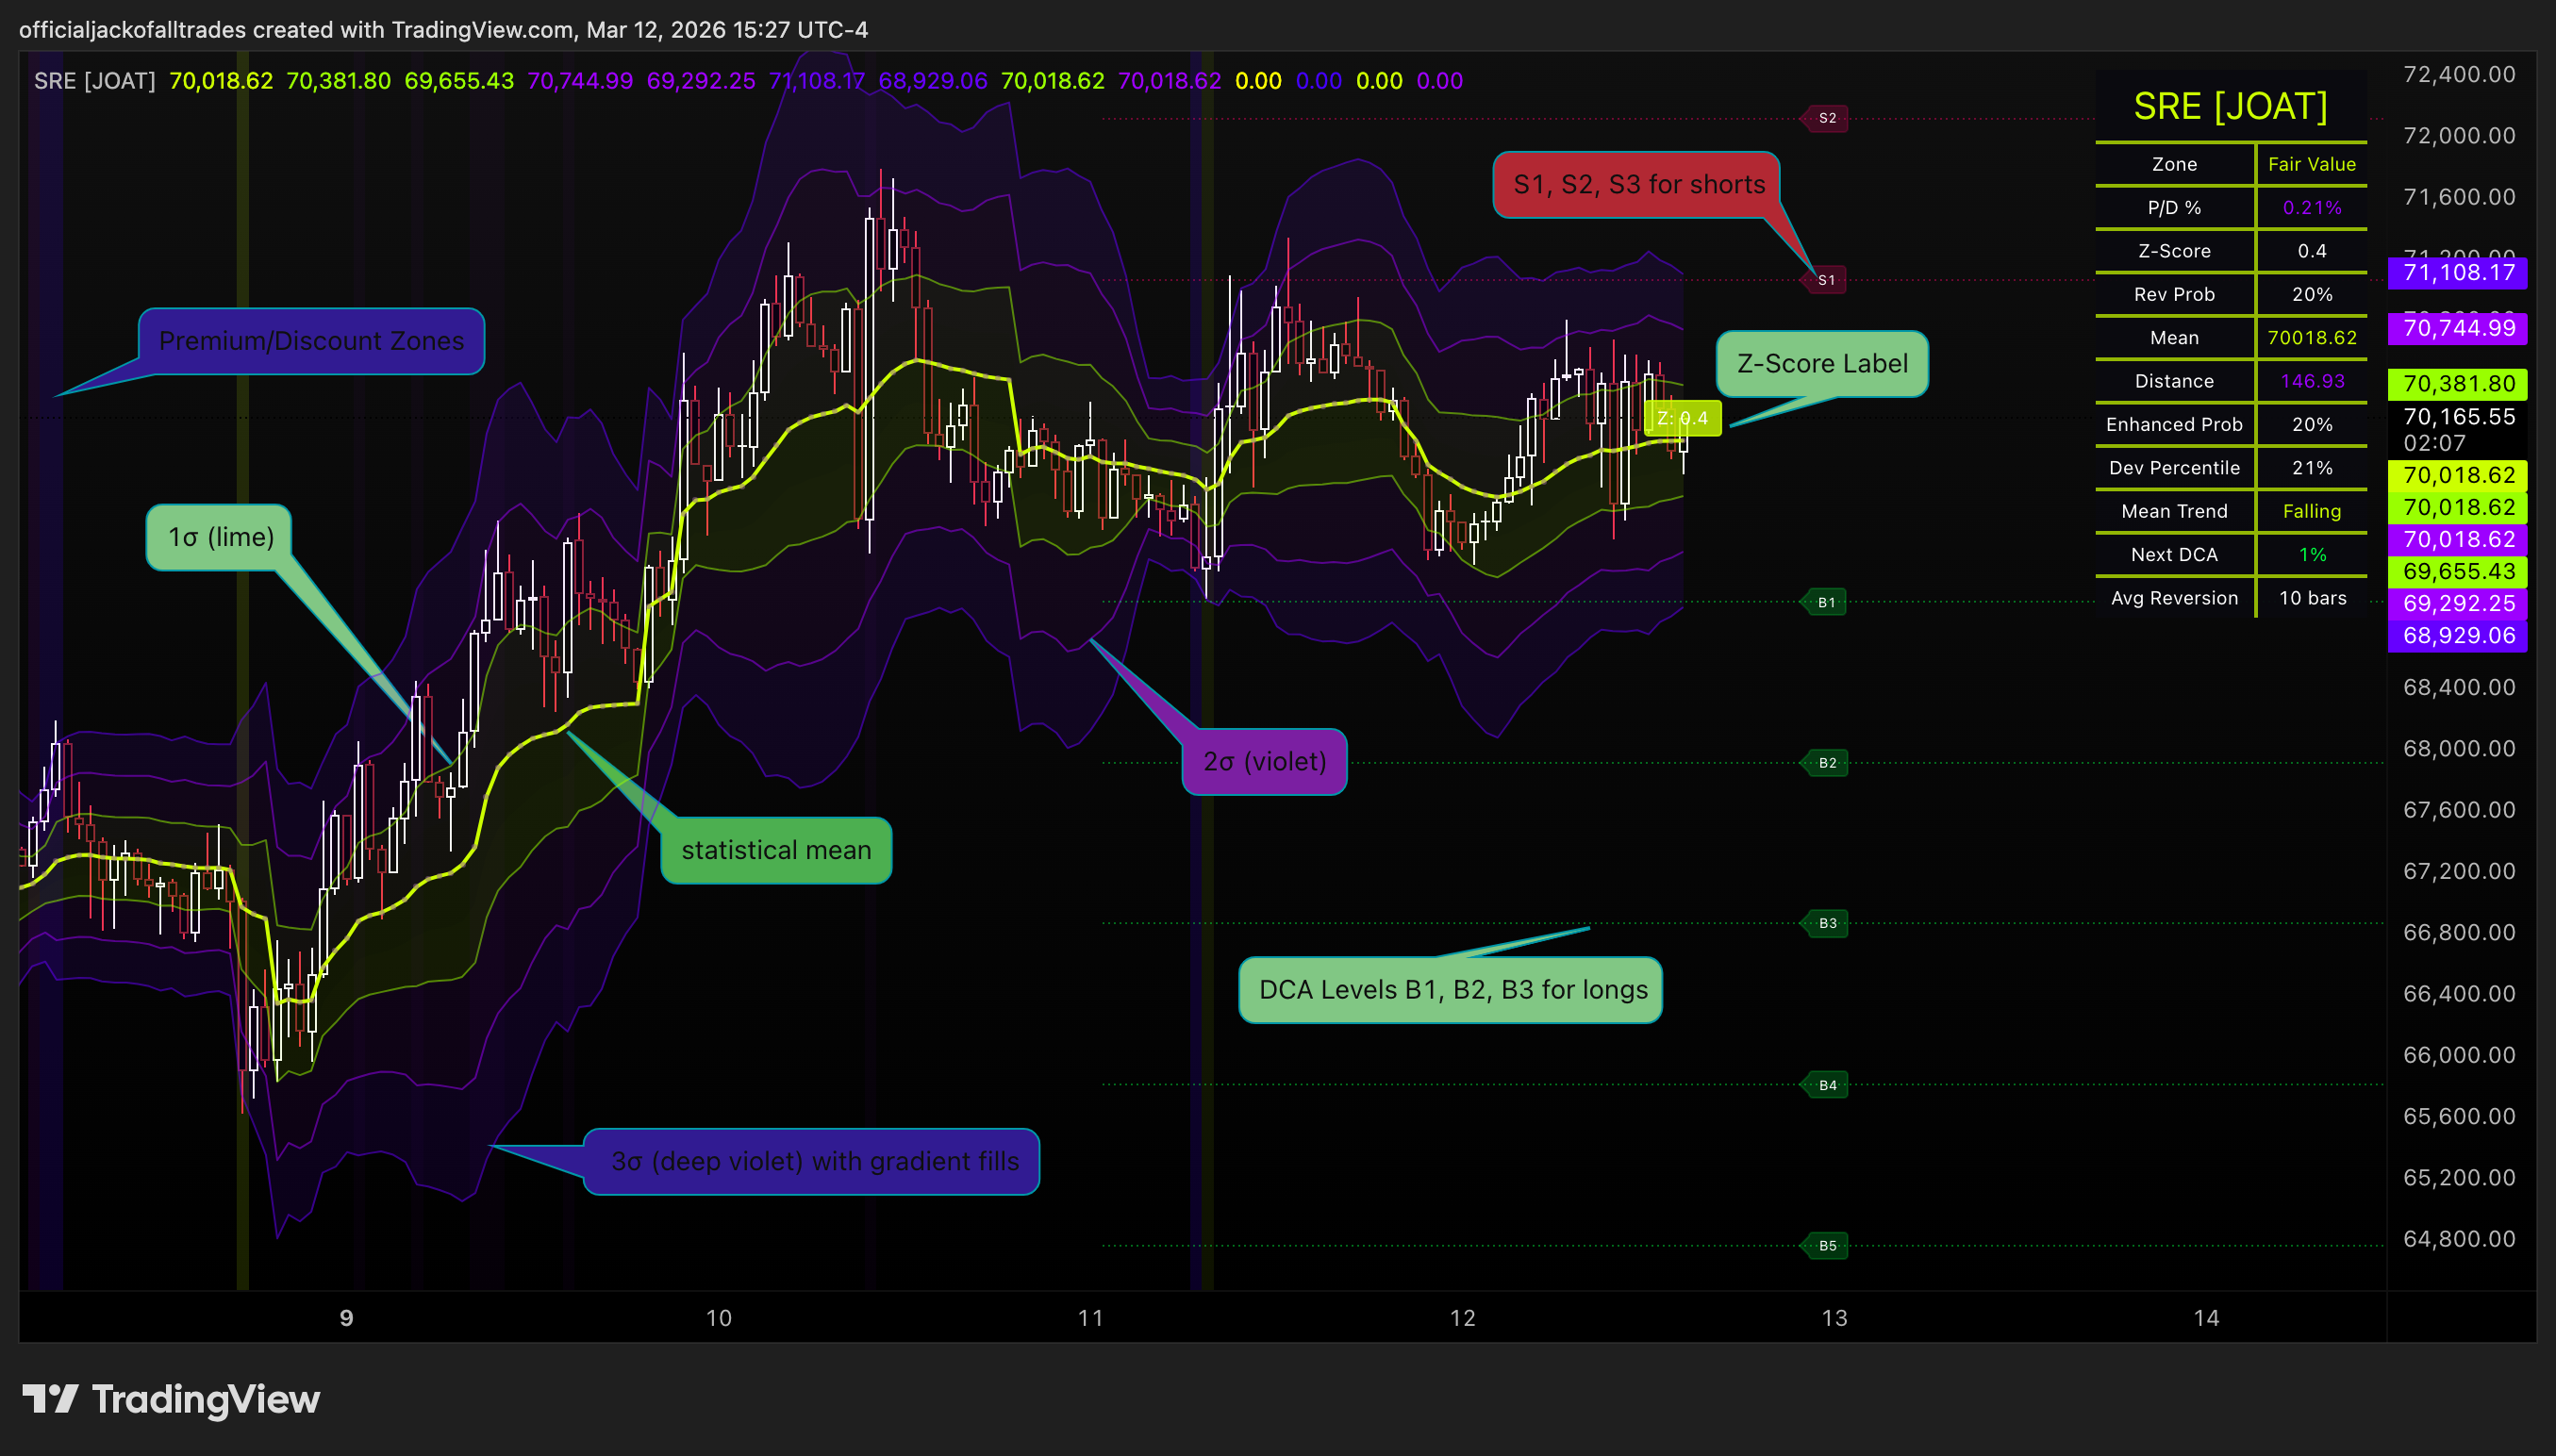Click the B4 DCA level marker
The width and height of the screenshot is (2556, 1456).
click(1825, 1085)
